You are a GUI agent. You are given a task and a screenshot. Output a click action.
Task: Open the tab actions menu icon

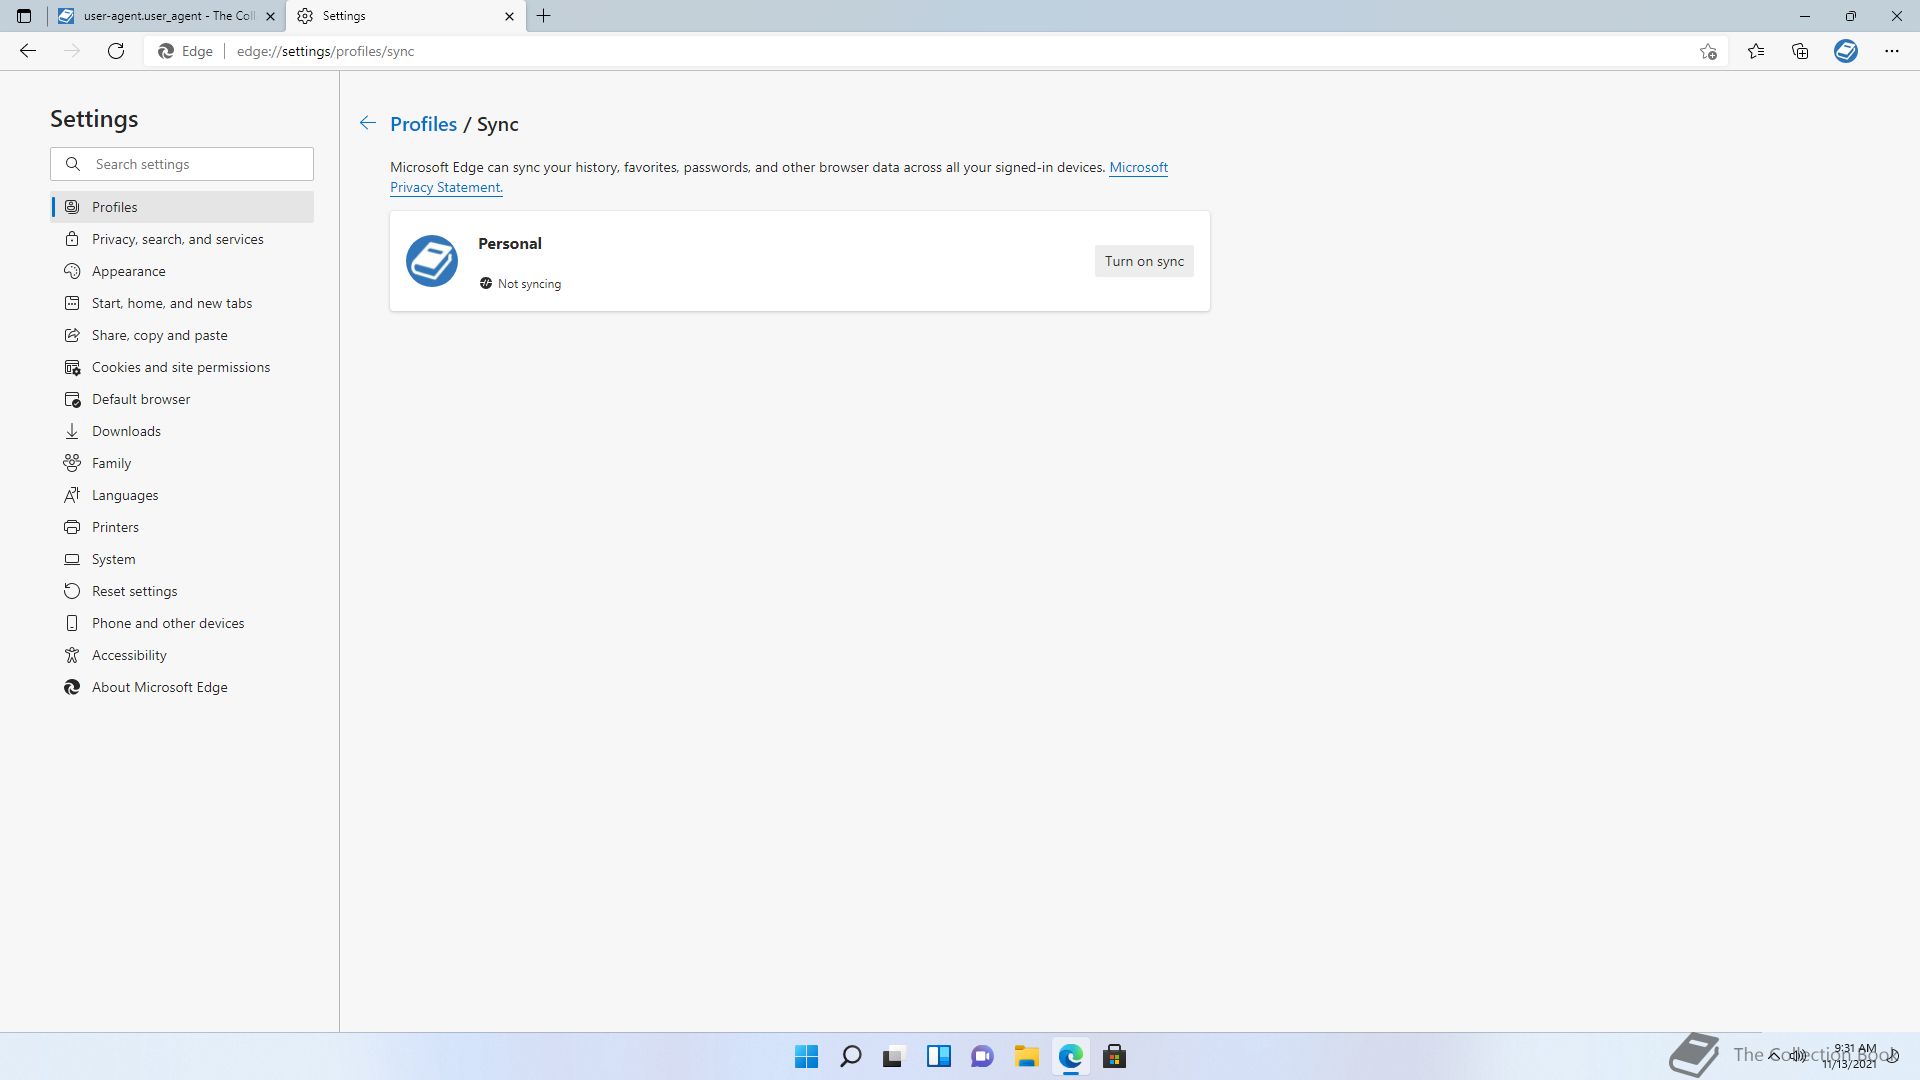coord(24,16)
